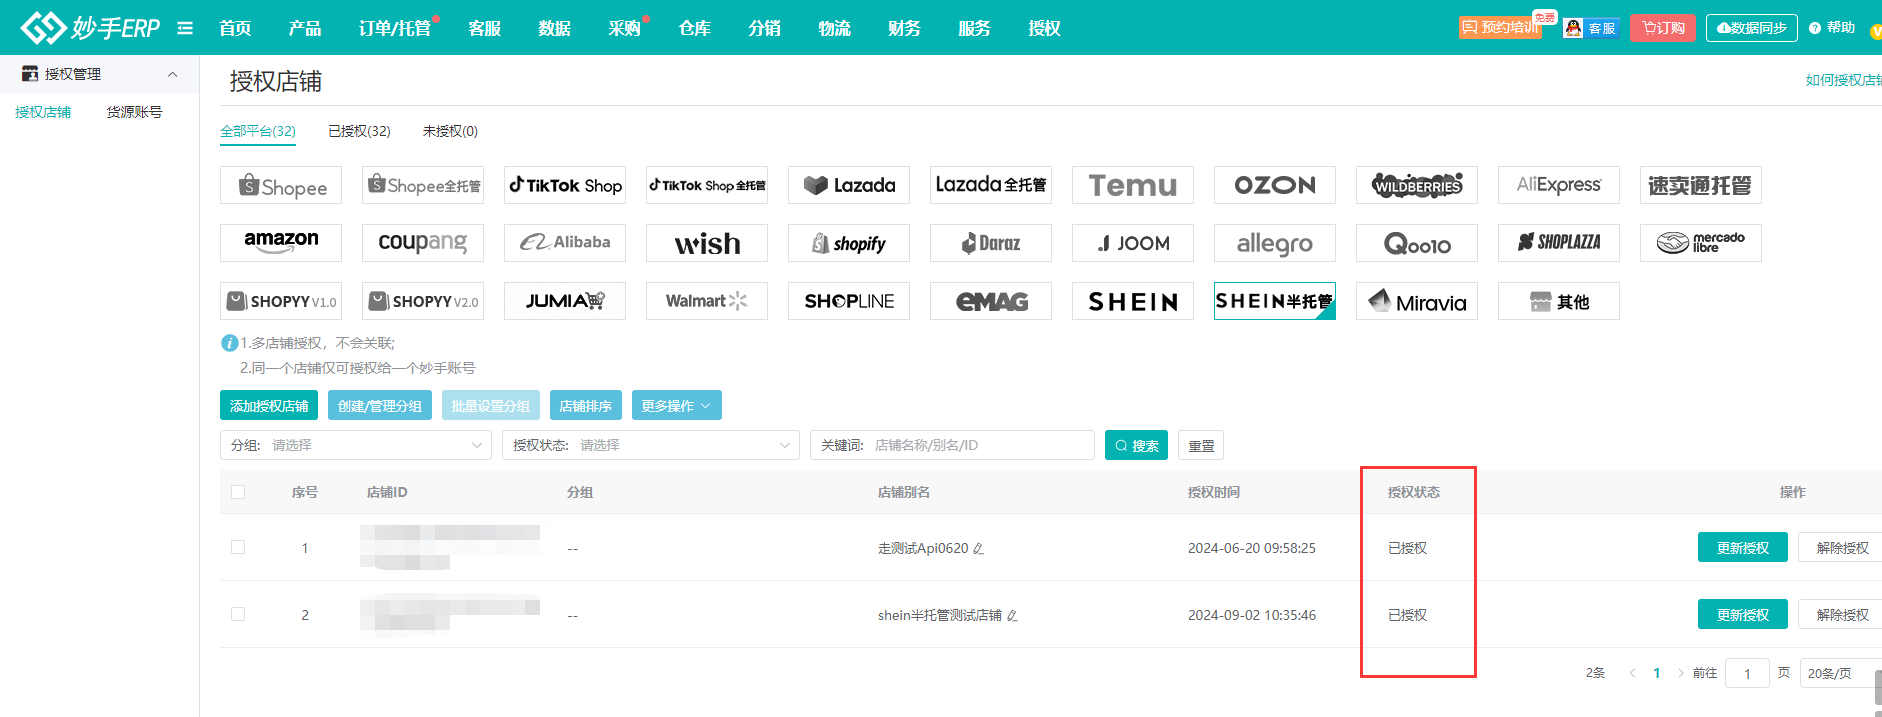This screenshot has width=1882, height=717.
Task: Open the 20条/页 page size selector
Action: [1840, 673]
